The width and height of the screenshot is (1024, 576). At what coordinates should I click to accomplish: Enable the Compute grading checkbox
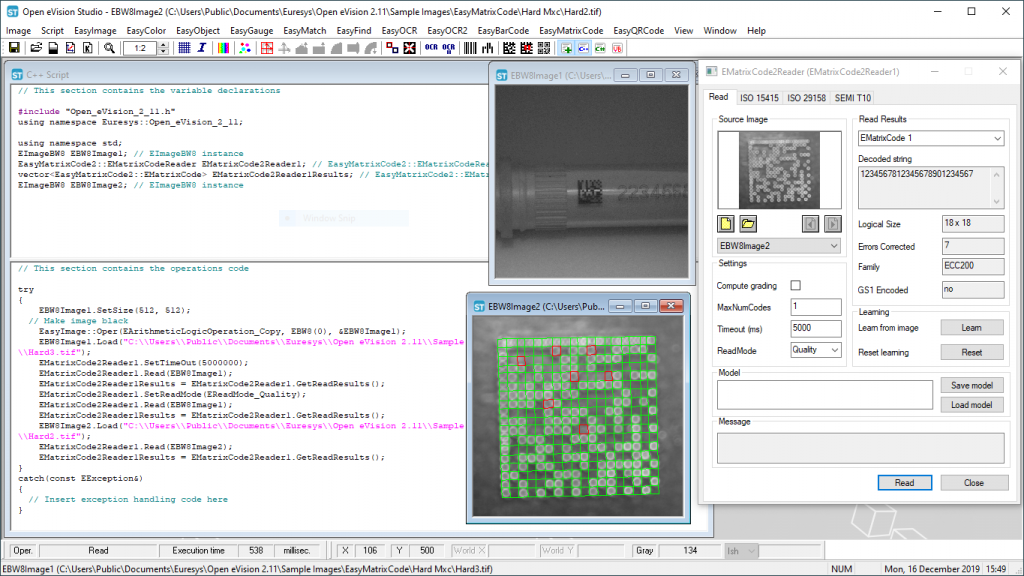tap(795, 285)
